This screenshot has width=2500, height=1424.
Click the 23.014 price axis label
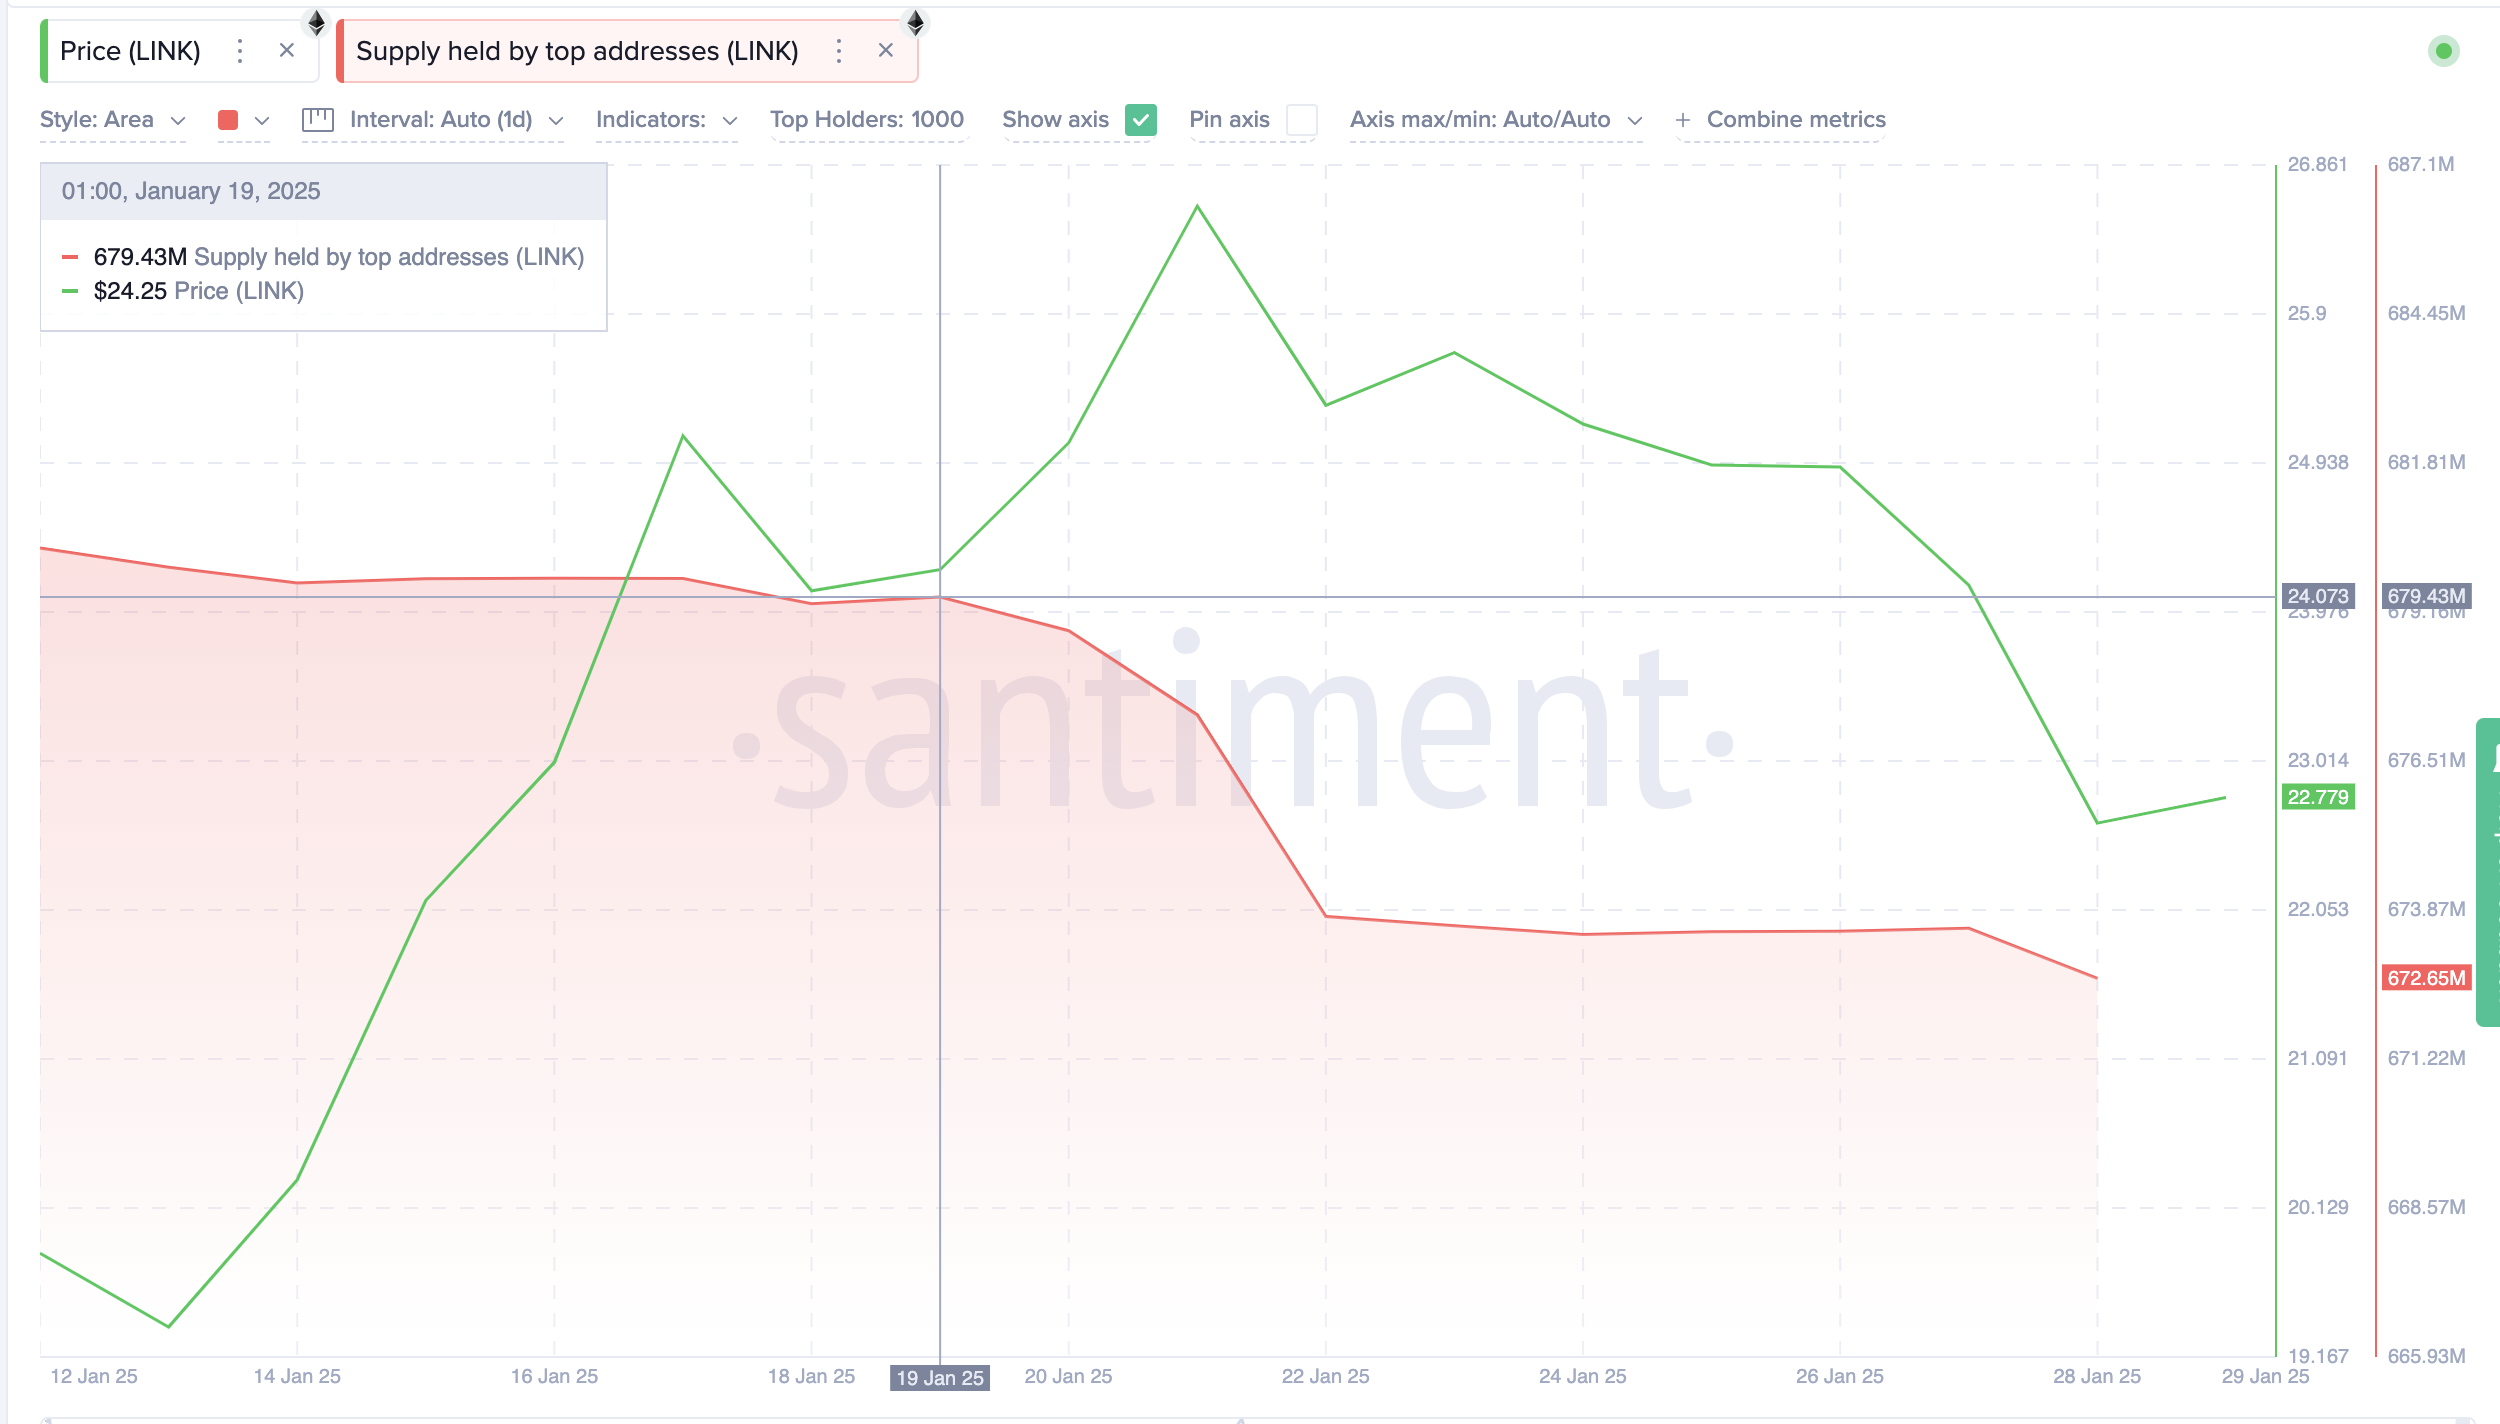point(2318,760)
